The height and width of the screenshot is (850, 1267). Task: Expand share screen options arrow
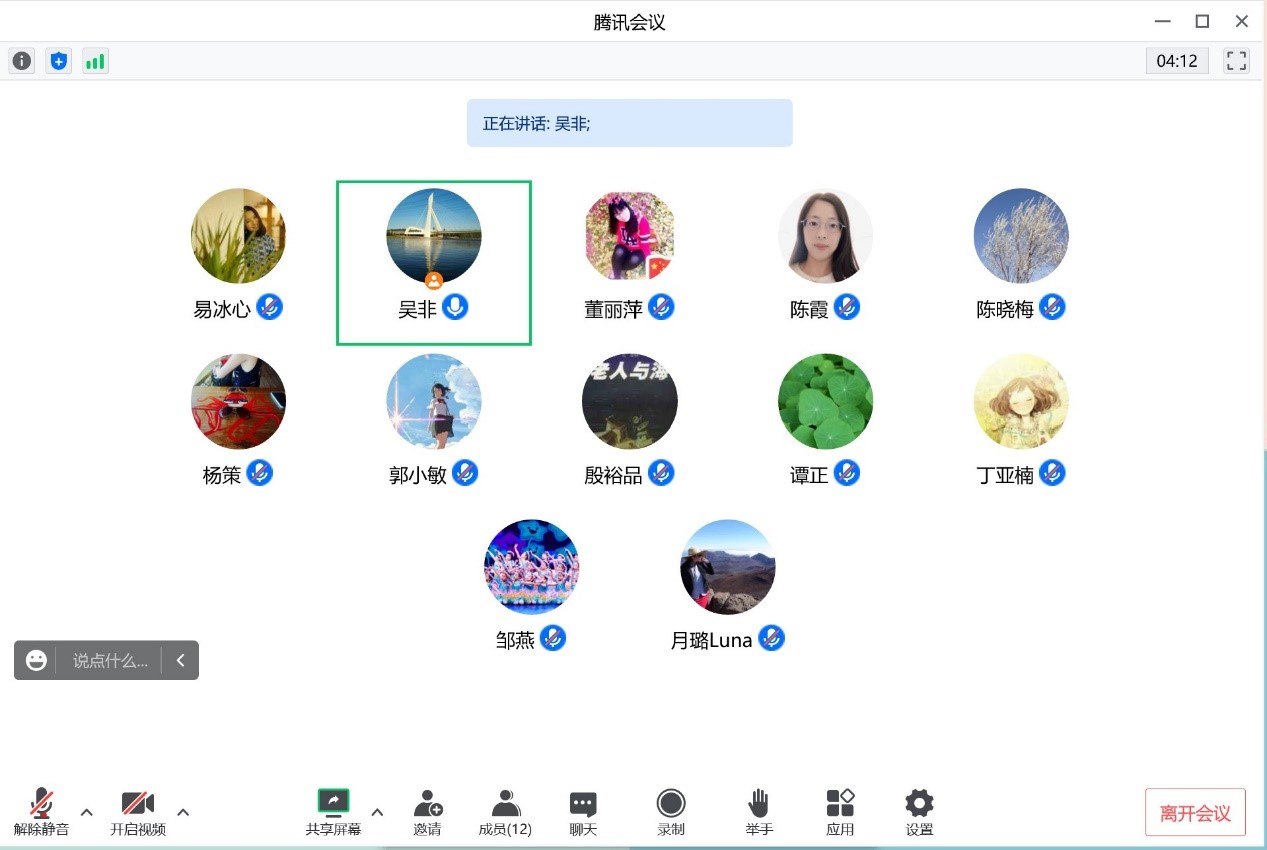coord(377,812)
